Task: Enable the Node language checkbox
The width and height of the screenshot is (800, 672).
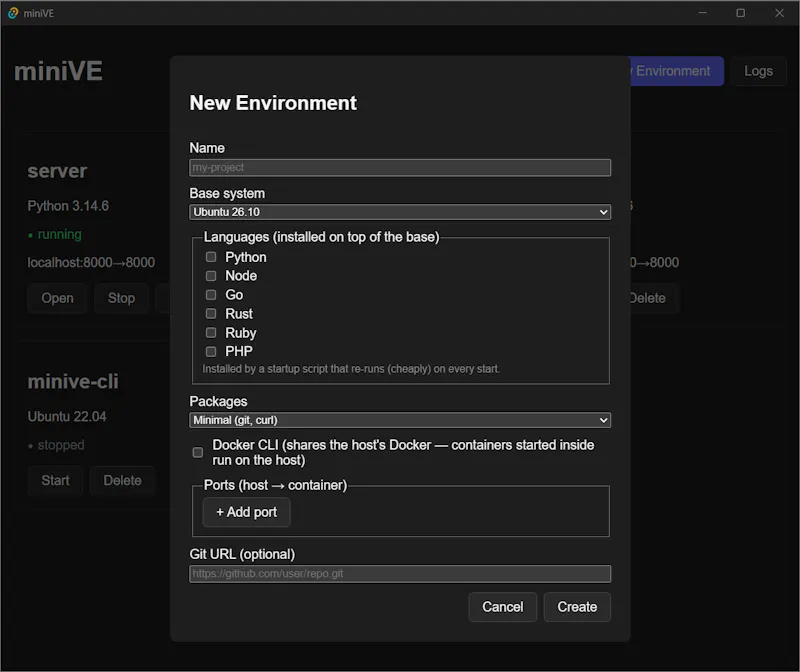Action: coord(211,276)
